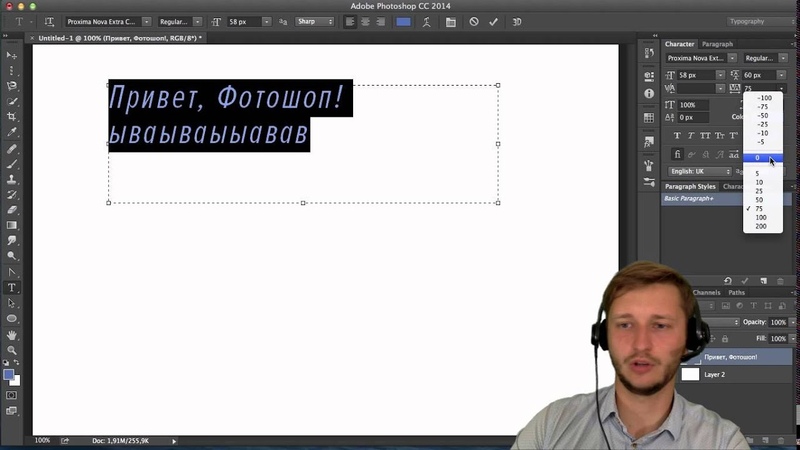Open anti-aliasing Sharp dropdown

[314, 22]
